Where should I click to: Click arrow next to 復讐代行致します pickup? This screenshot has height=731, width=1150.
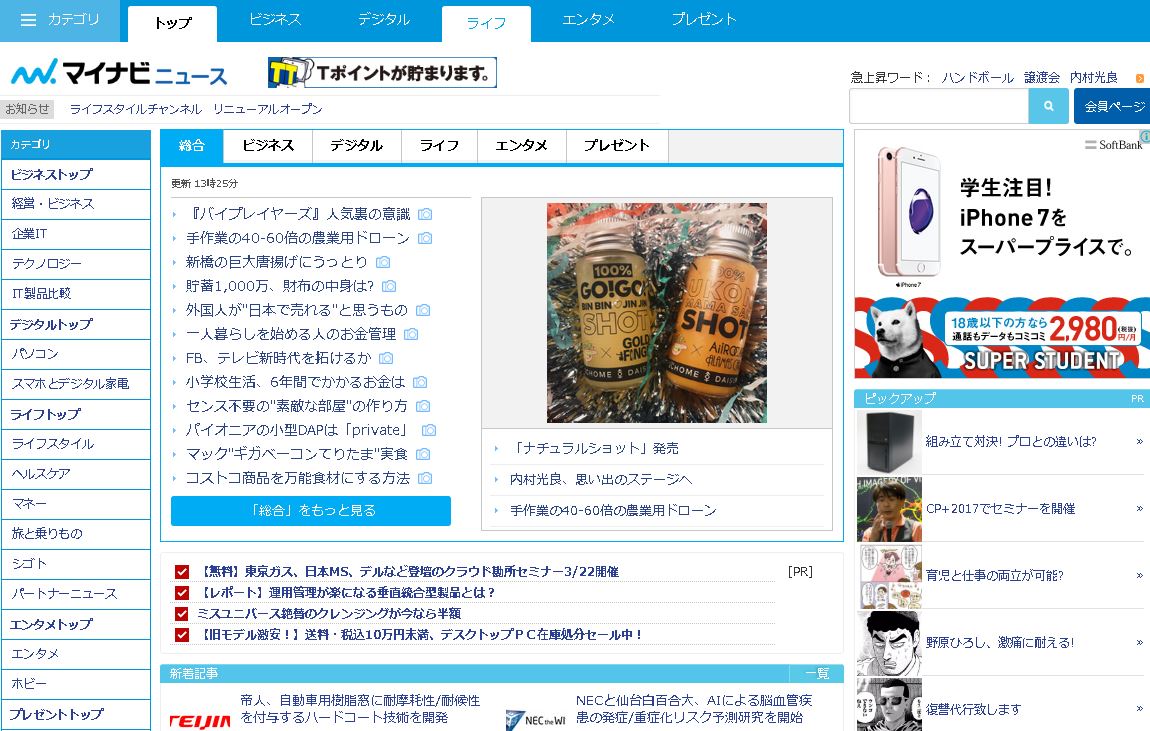click(x=1139, y=709)
